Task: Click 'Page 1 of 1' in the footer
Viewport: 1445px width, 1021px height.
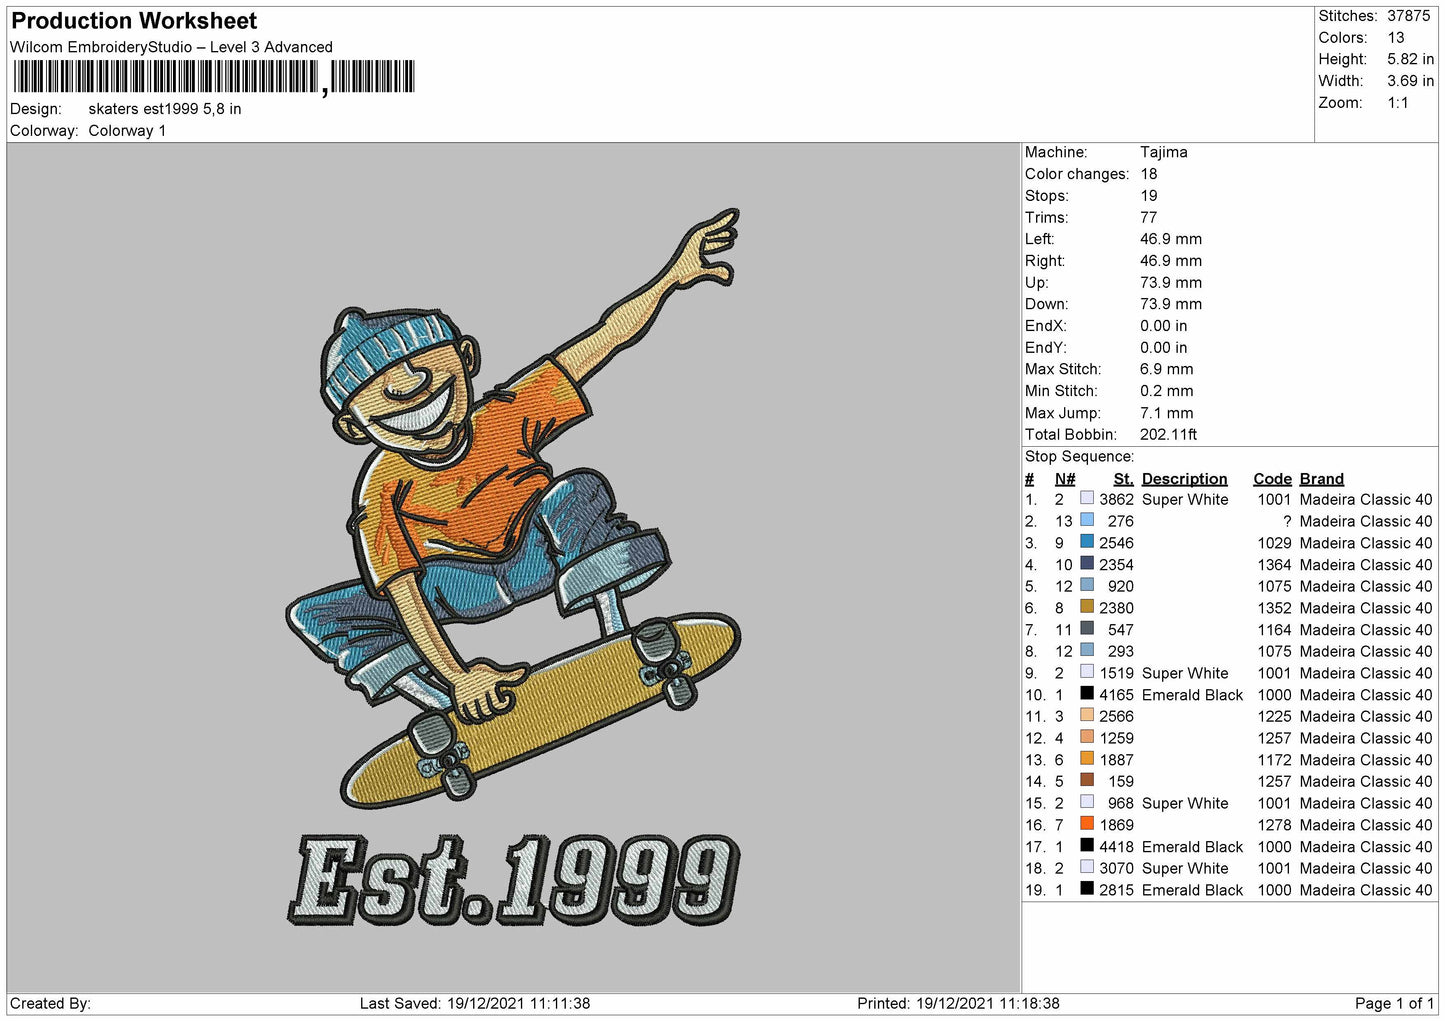Action: tap(1394, 1003)
